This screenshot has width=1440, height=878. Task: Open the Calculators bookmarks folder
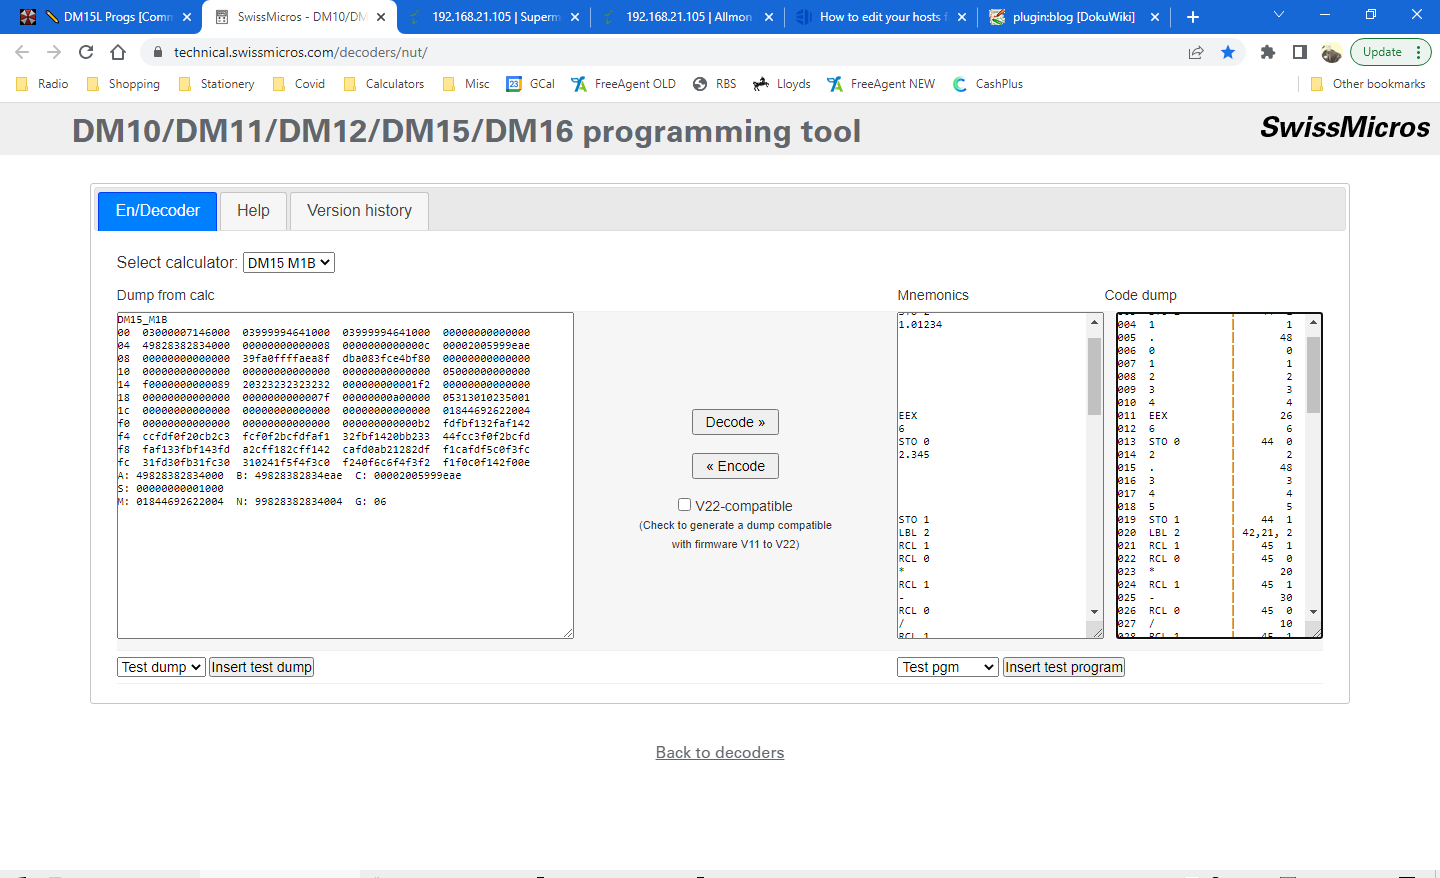point(383,84)
